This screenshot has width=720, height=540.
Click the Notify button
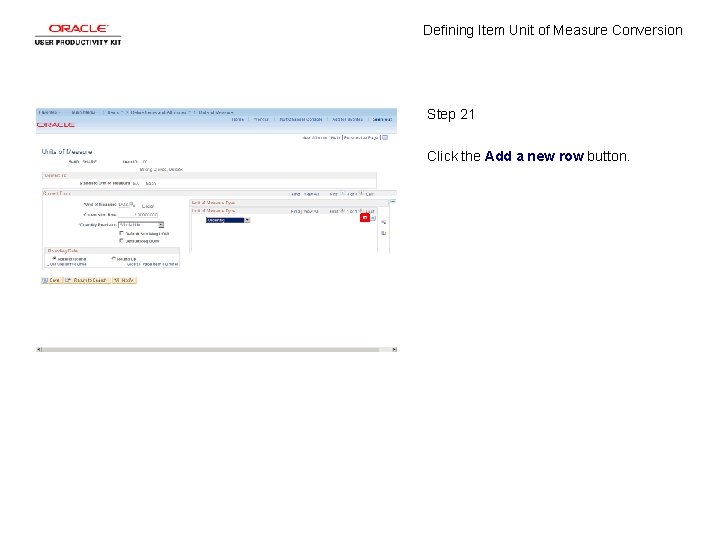[x=124, y=280]
